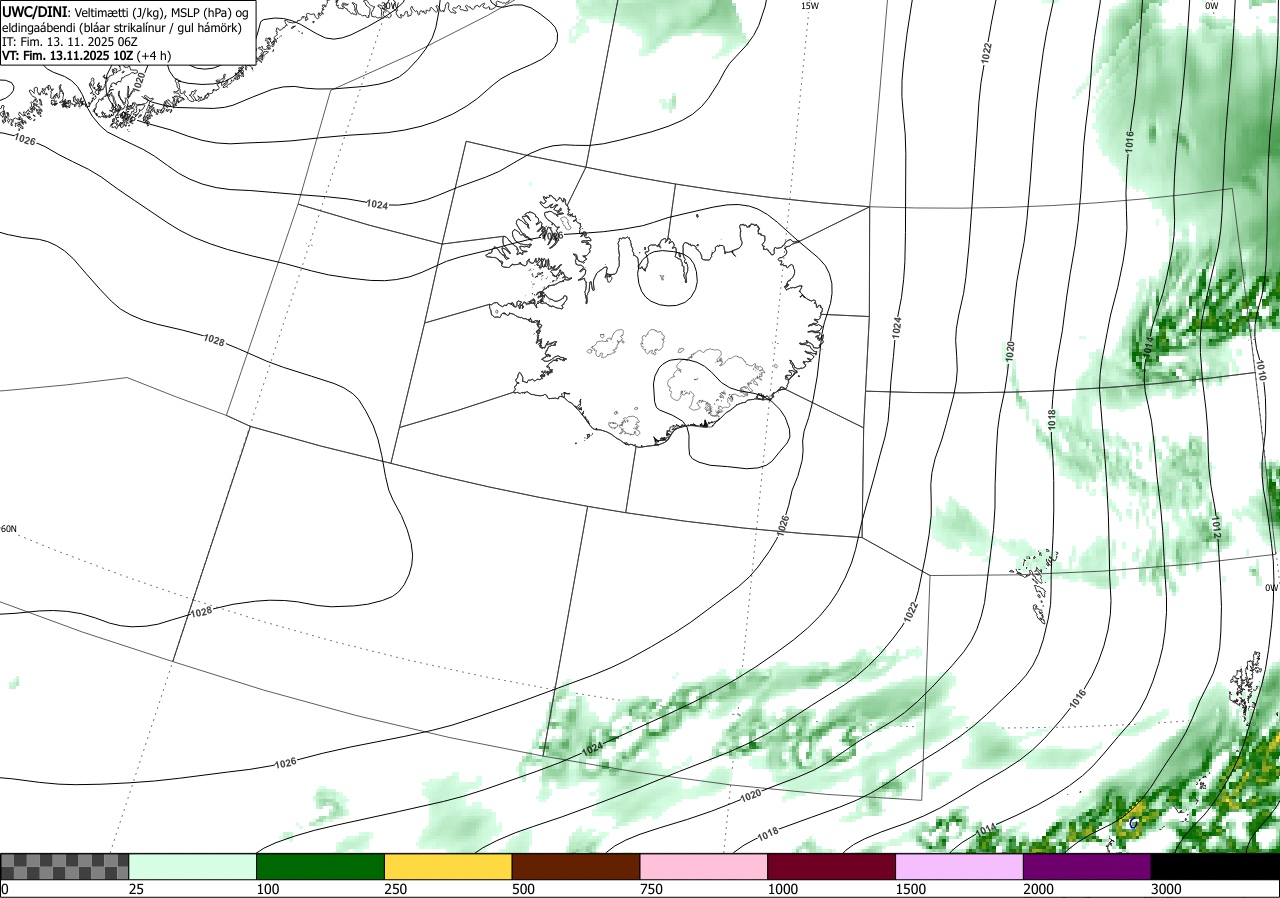1280x898 pixels.
Task: Select the "eldingaábendi" description line
Action: pyautogui.click(x=122, y=27)
